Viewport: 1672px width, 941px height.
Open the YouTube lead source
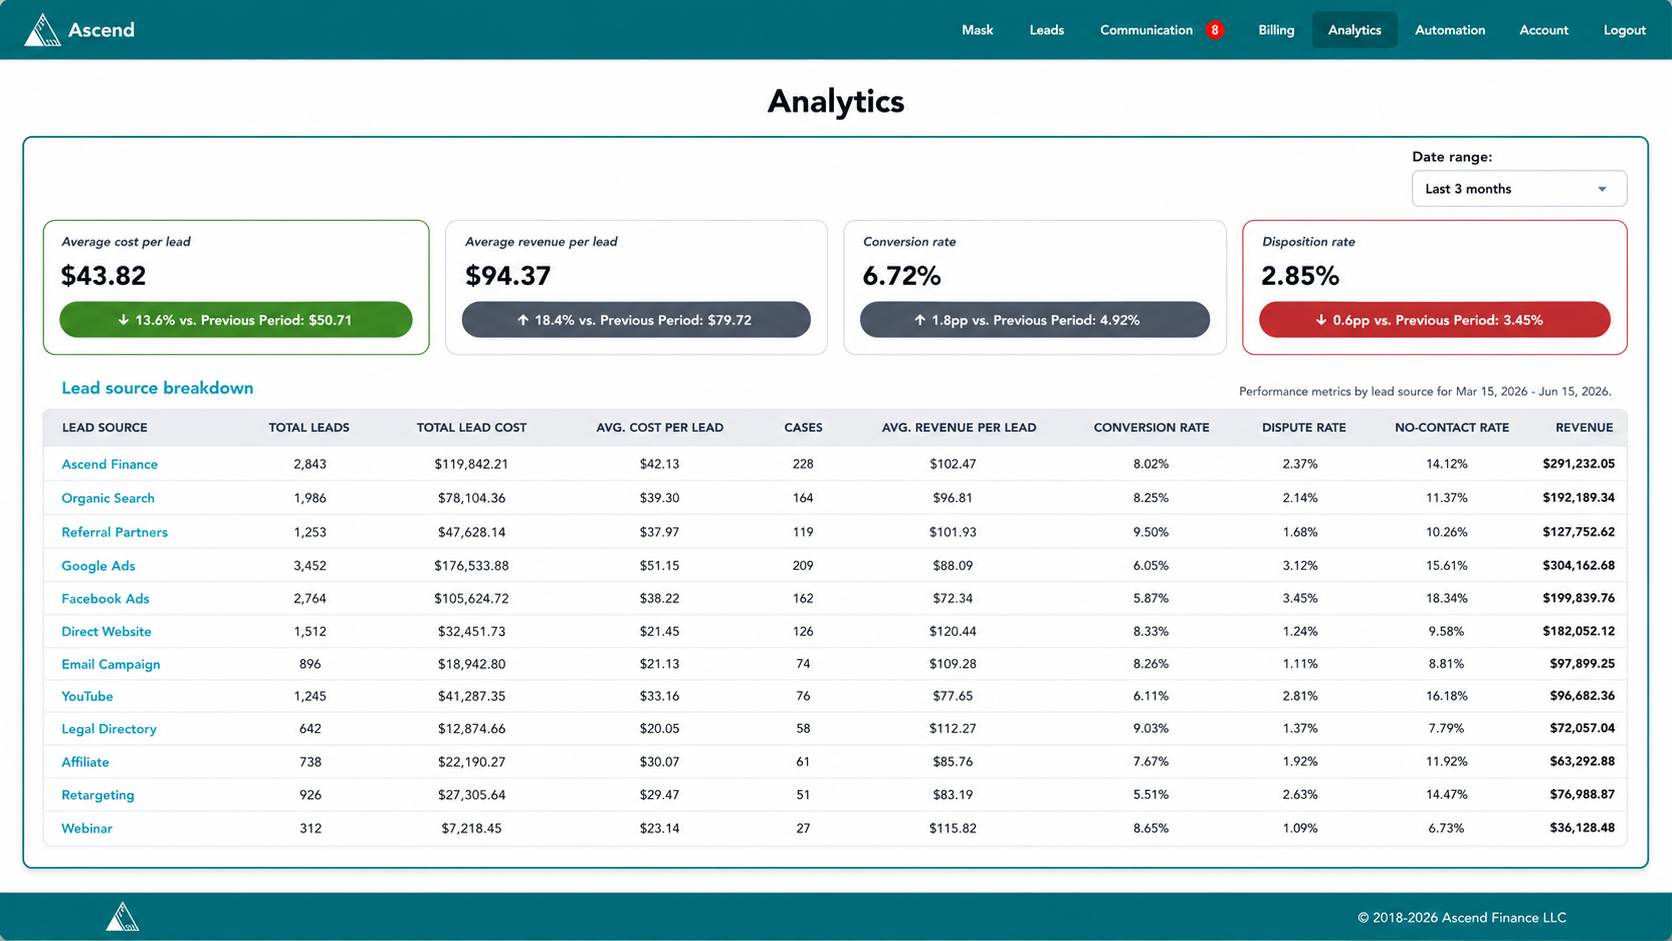click(x=87, y=696)
